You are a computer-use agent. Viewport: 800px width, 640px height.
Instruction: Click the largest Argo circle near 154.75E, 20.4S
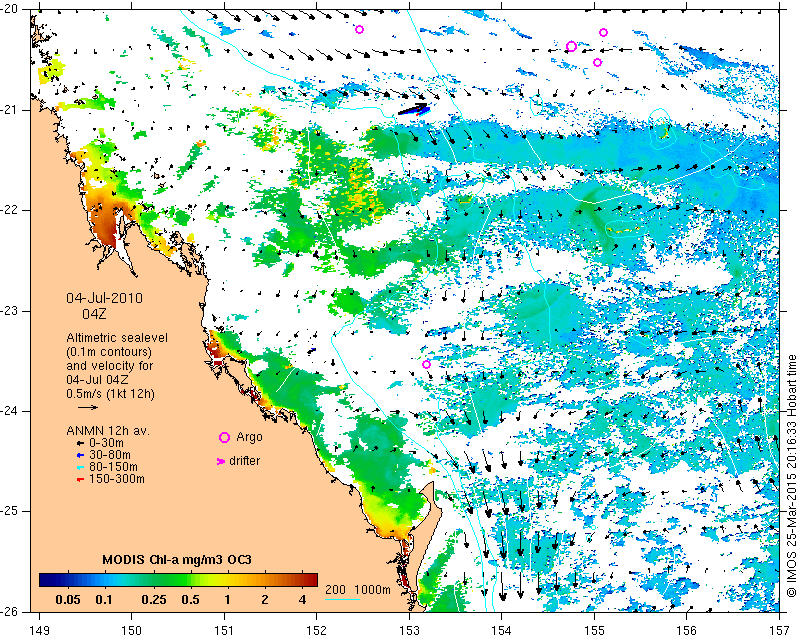pyautogui.click(x=571, y=46)
